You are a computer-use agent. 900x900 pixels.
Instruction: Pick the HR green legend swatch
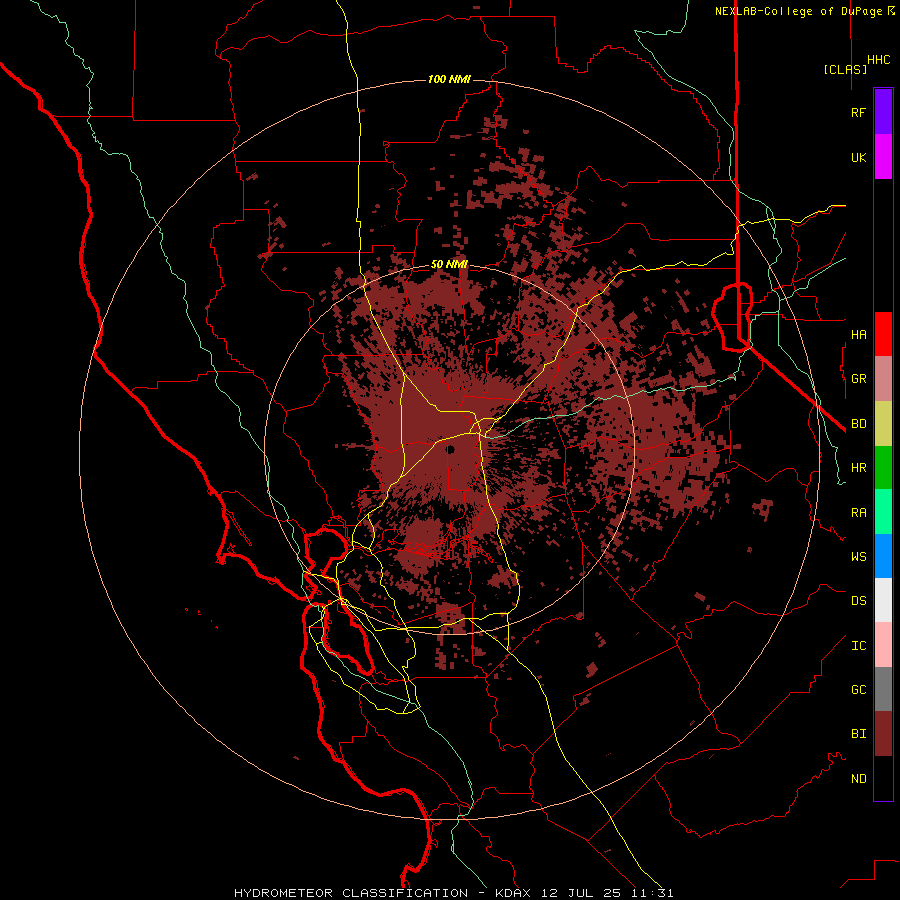click(883, 468)
